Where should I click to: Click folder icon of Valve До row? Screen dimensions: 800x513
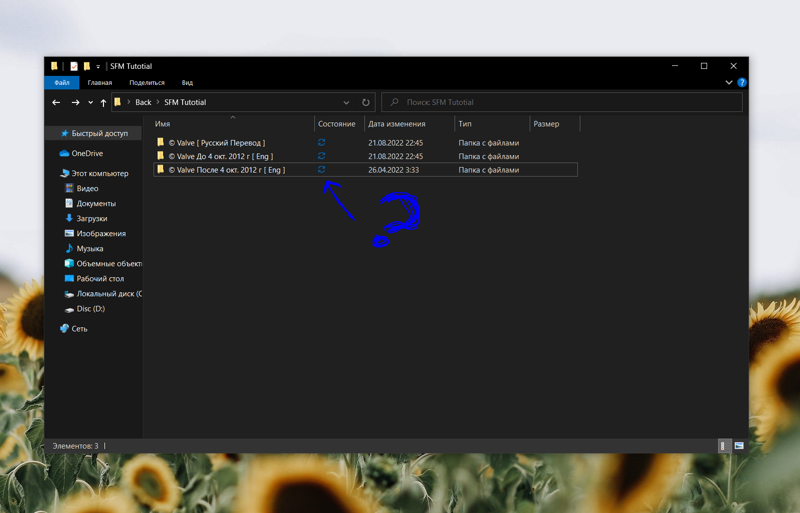[160, 156]
